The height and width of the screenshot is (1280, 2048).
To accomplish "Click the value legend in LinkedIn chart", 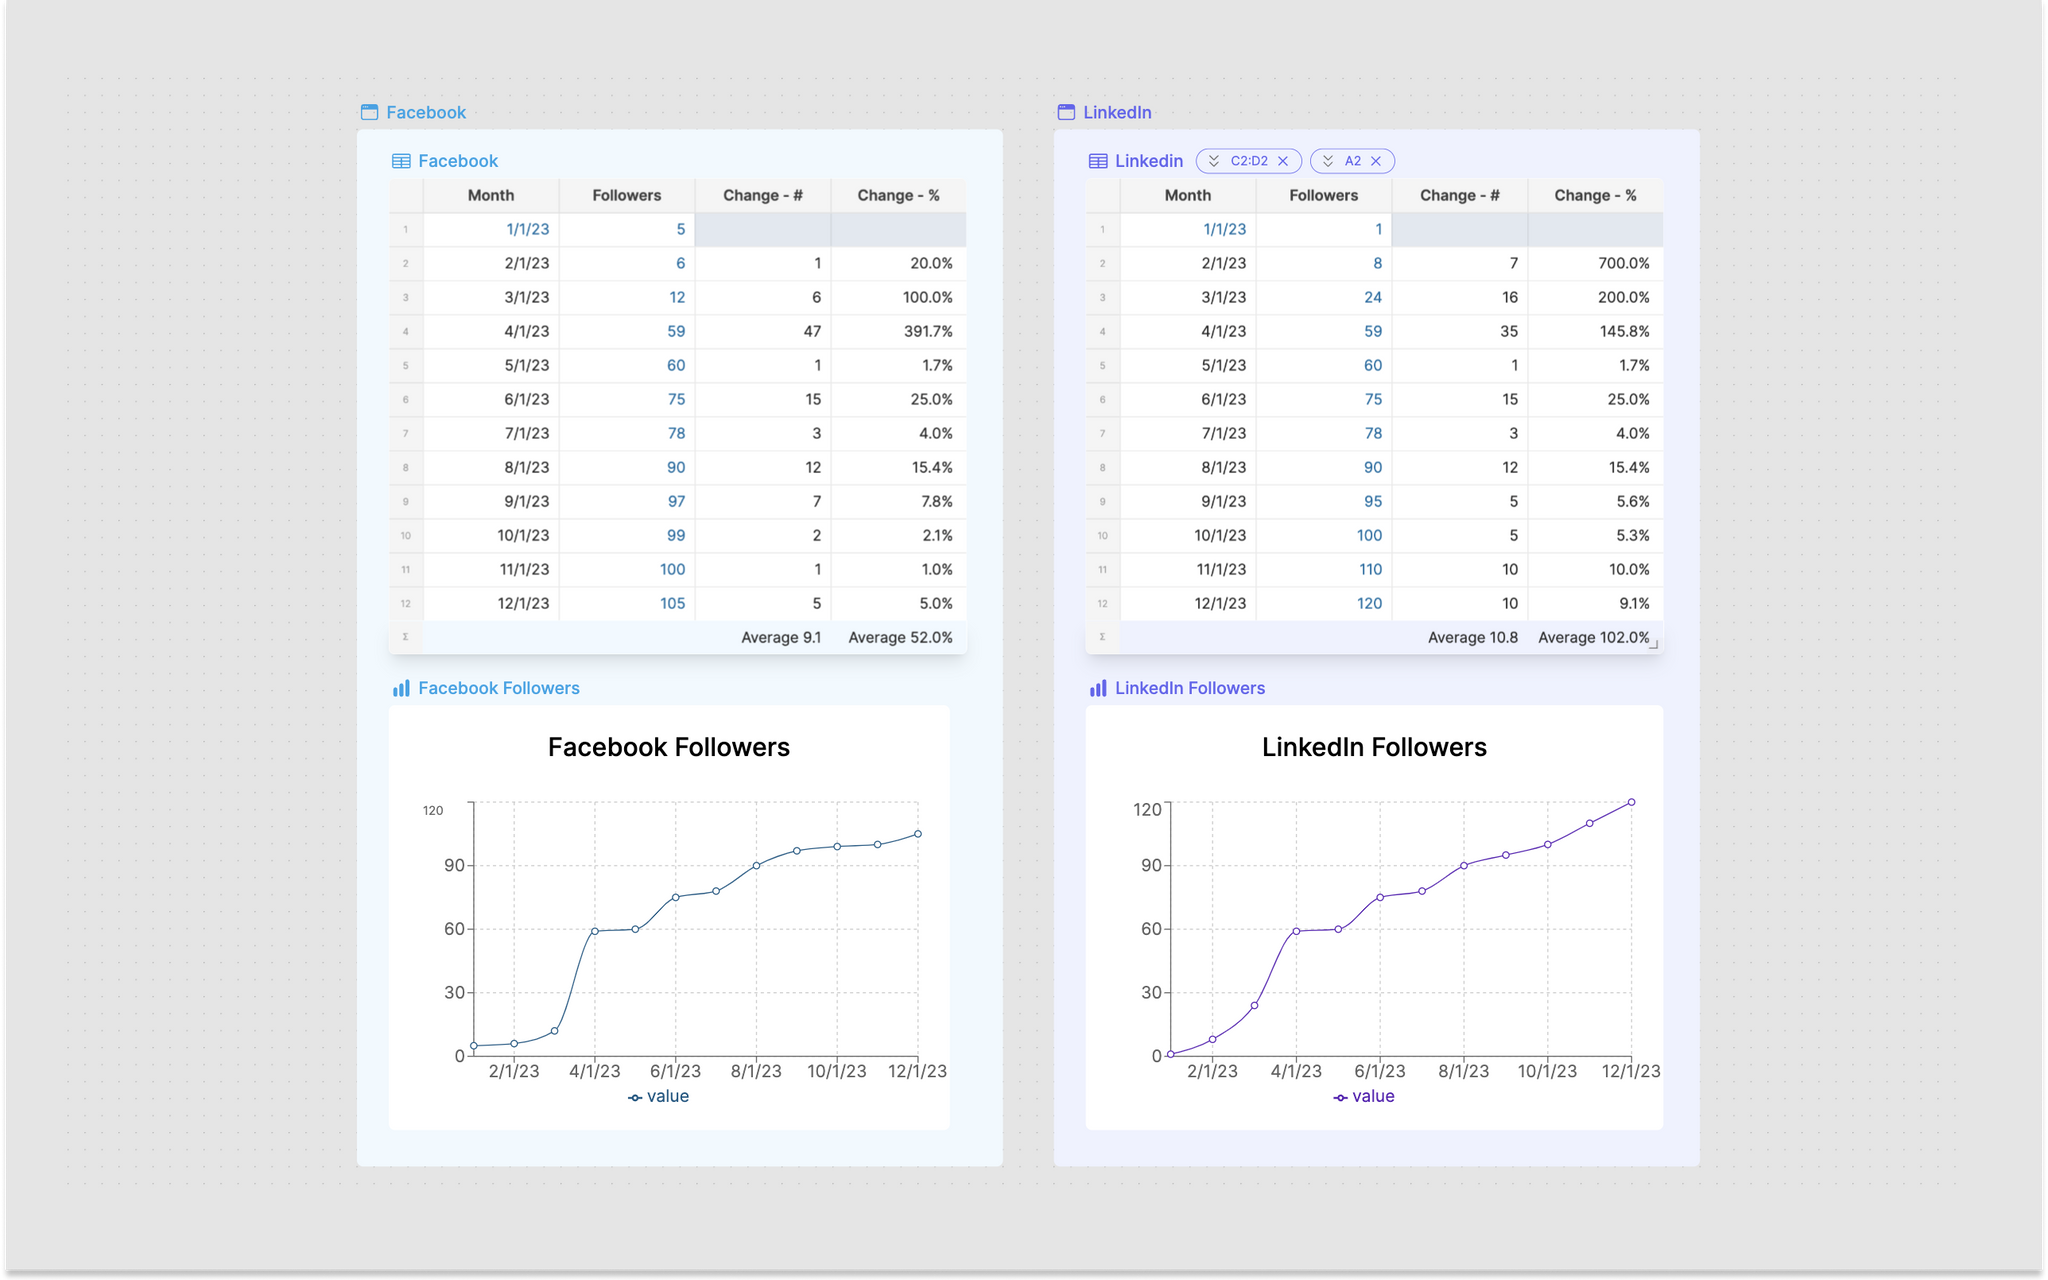I will [x=1364, y=1096].
